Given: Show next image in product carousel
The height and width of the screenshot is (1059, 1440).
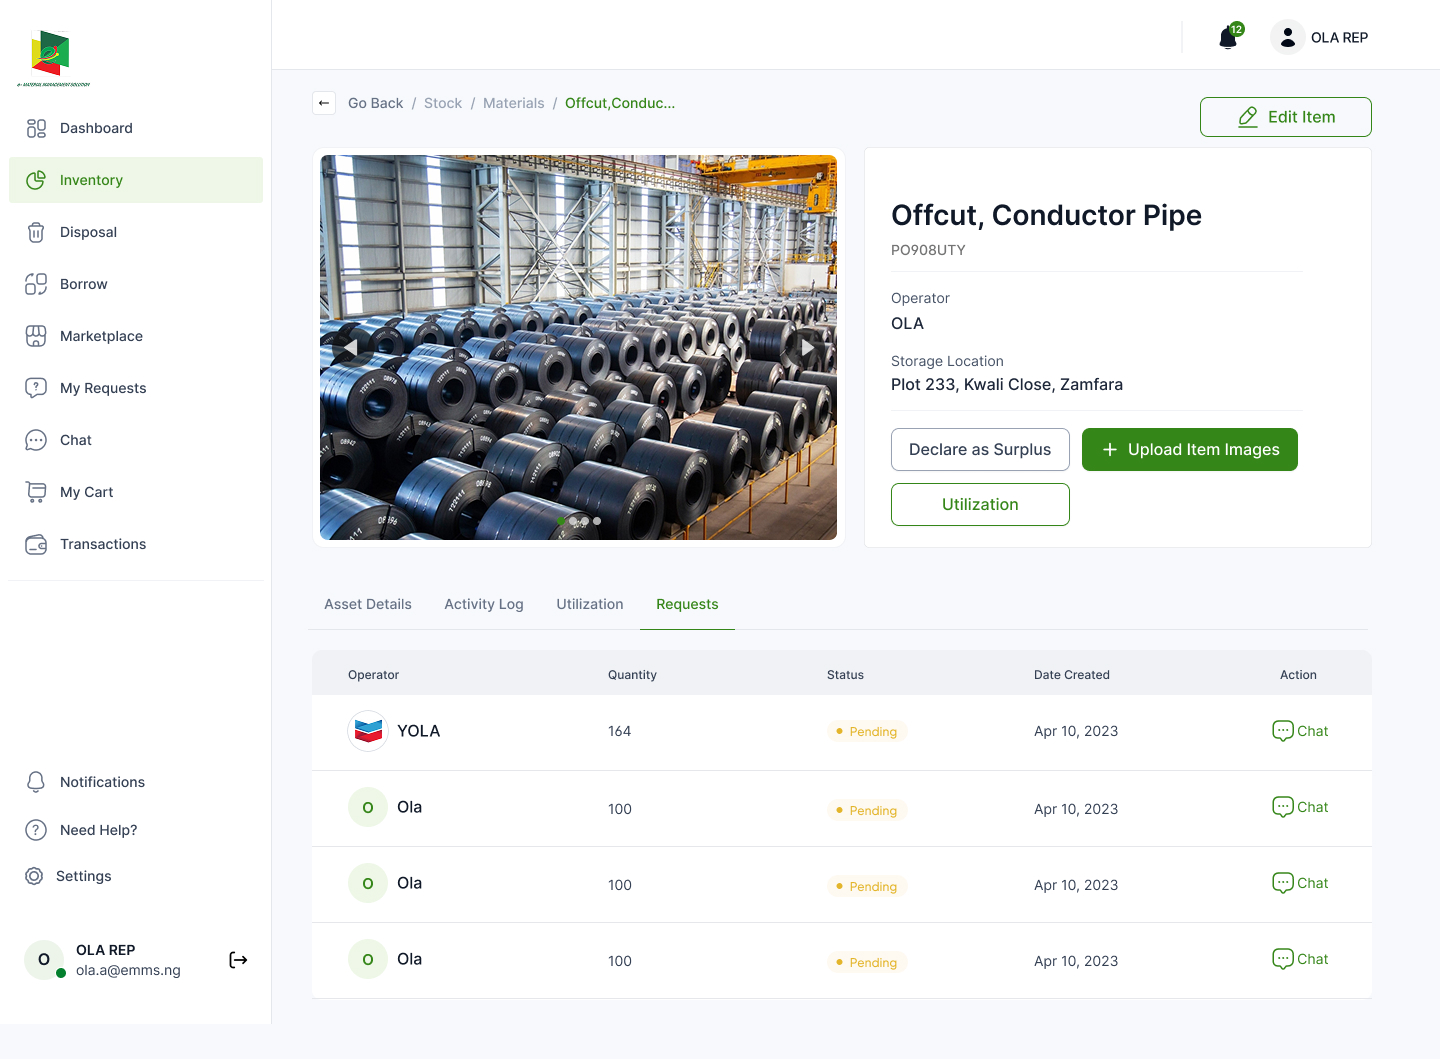Looking at the screenshot, I should tap(806, 347).
